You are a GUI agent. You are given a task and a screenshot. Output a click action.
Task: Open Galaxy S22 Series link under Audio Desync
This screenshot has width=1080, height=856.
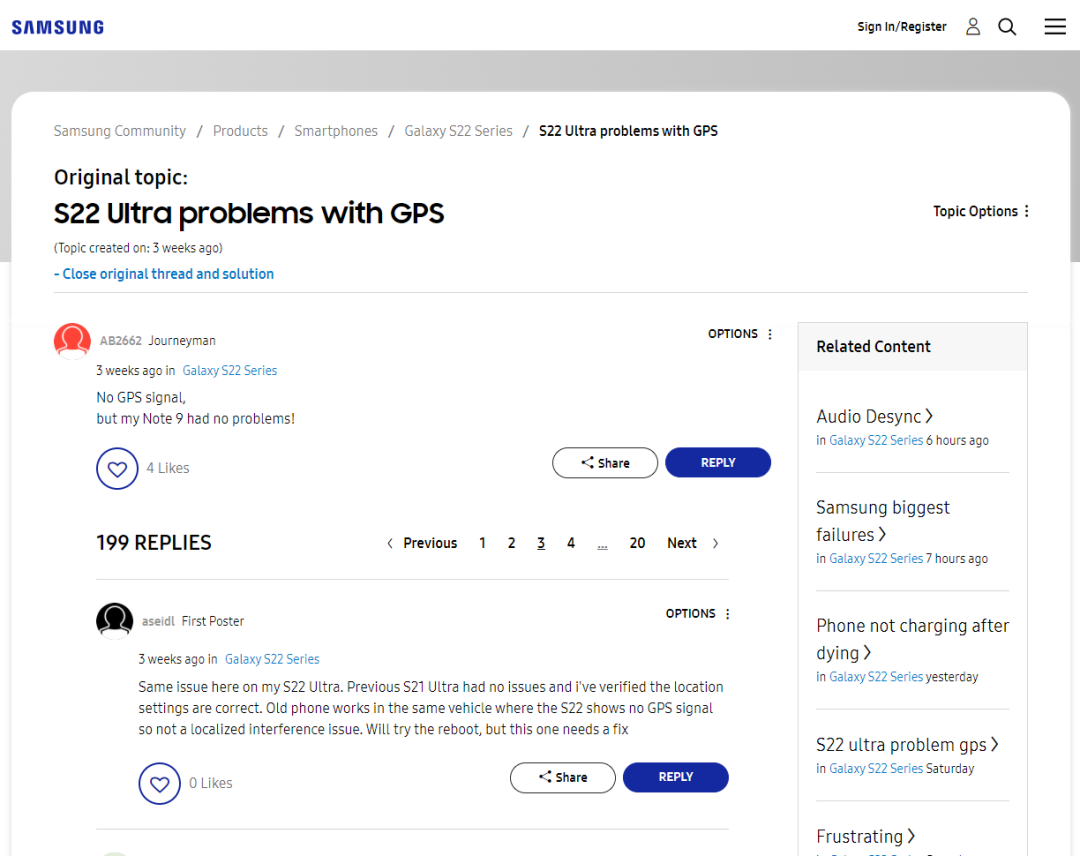876,441
